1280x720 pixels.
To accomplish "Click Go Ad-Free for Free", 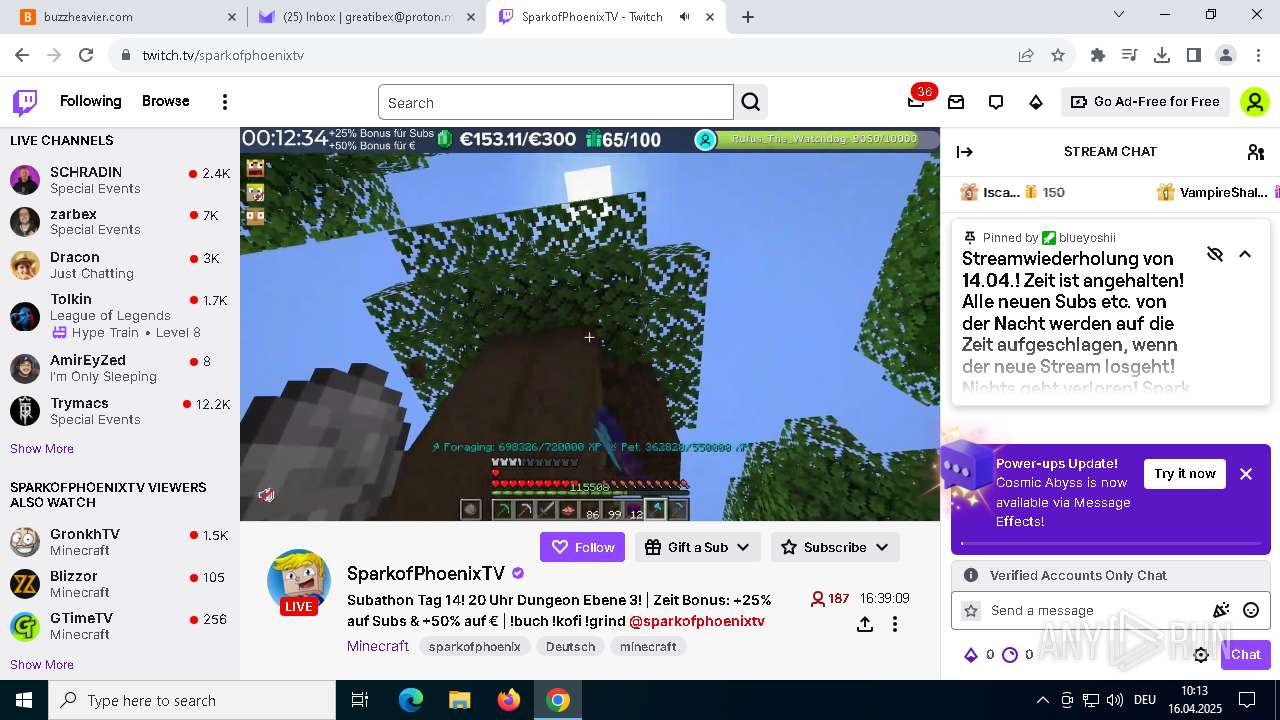I will [1145, 102].
